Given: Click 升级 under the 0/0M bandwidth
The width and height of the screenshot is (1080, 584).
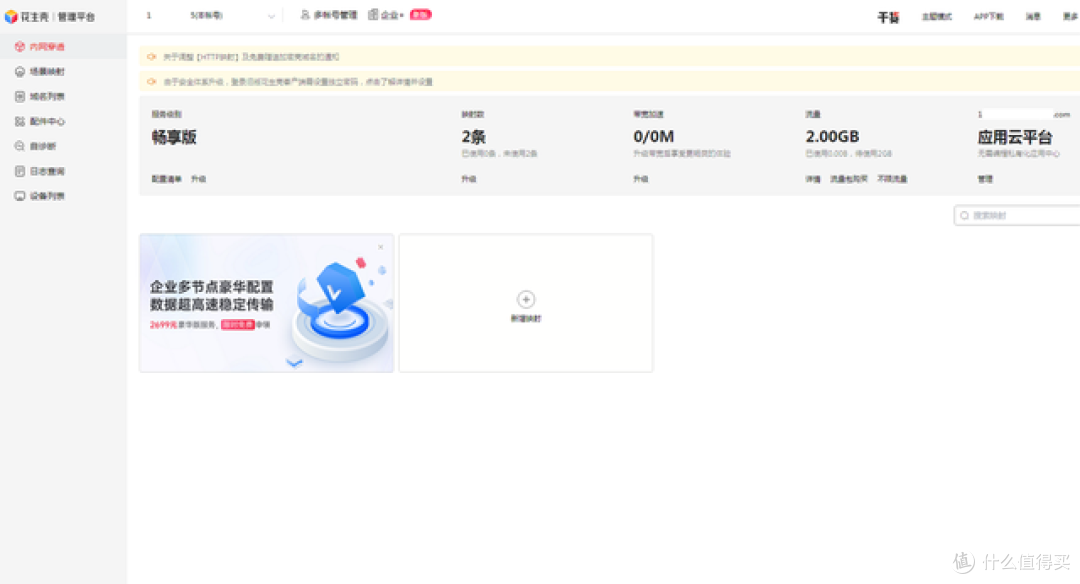Looking at the screenshot, I should coord(641,179).
